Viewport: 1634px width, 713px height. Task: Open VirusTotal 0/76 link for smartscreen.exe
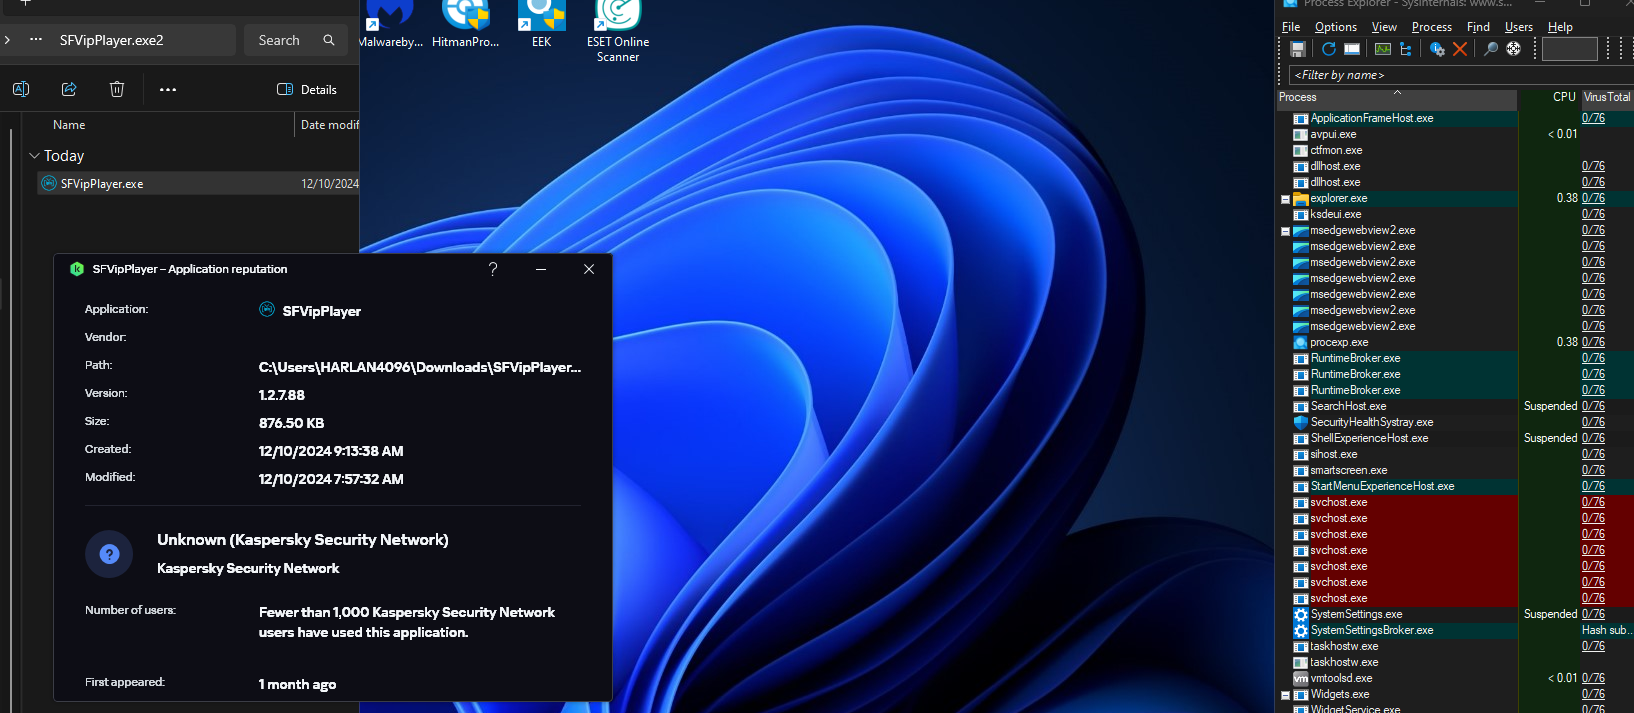click(1593, 470)
